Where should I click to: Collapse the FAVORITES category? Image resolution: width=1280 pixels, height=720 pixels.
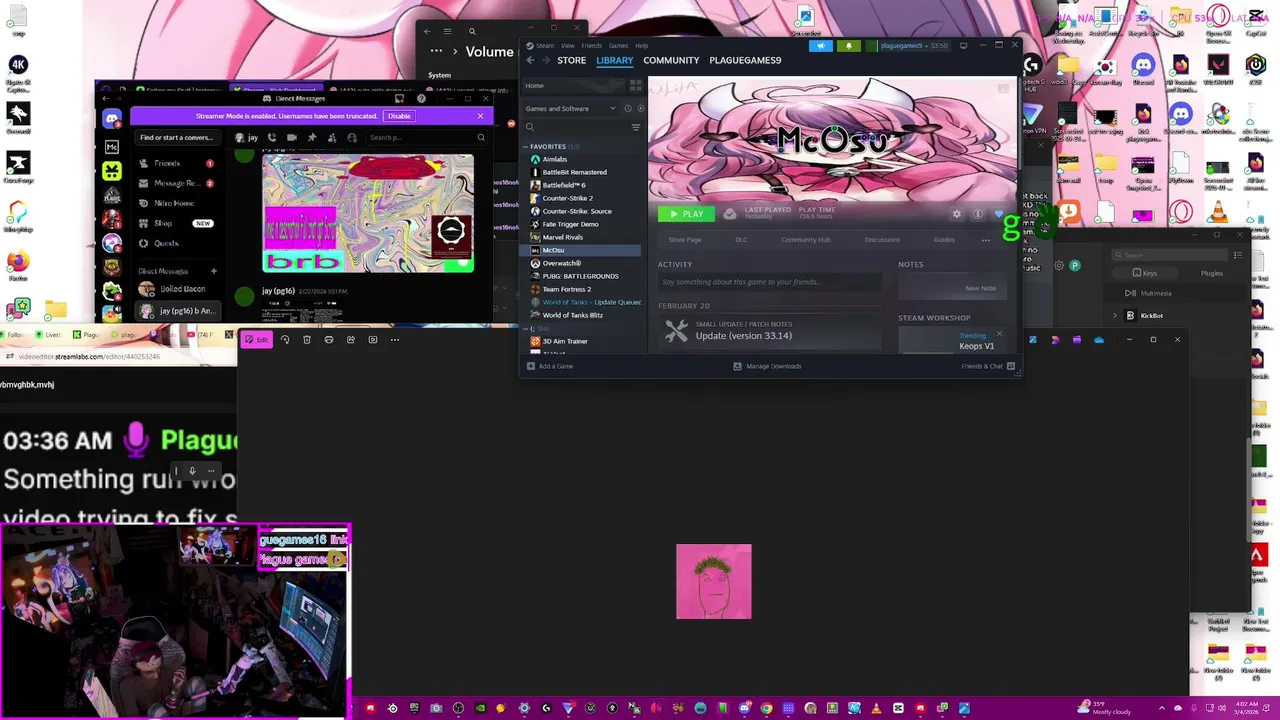tap(525, 147)
